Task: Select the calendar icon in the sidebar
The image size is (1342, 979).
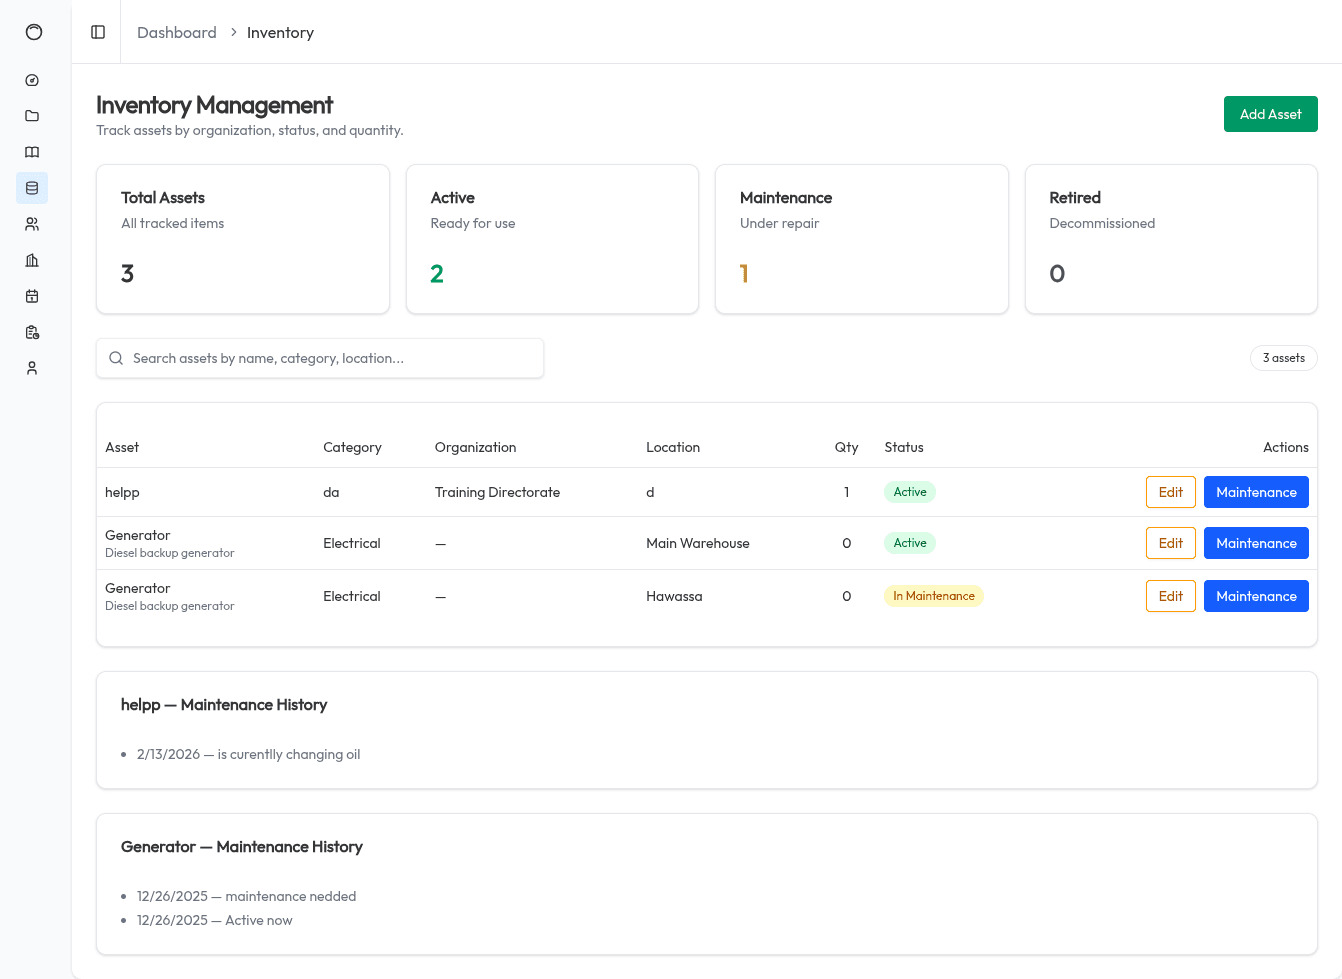Action: [x=32, y=296]
